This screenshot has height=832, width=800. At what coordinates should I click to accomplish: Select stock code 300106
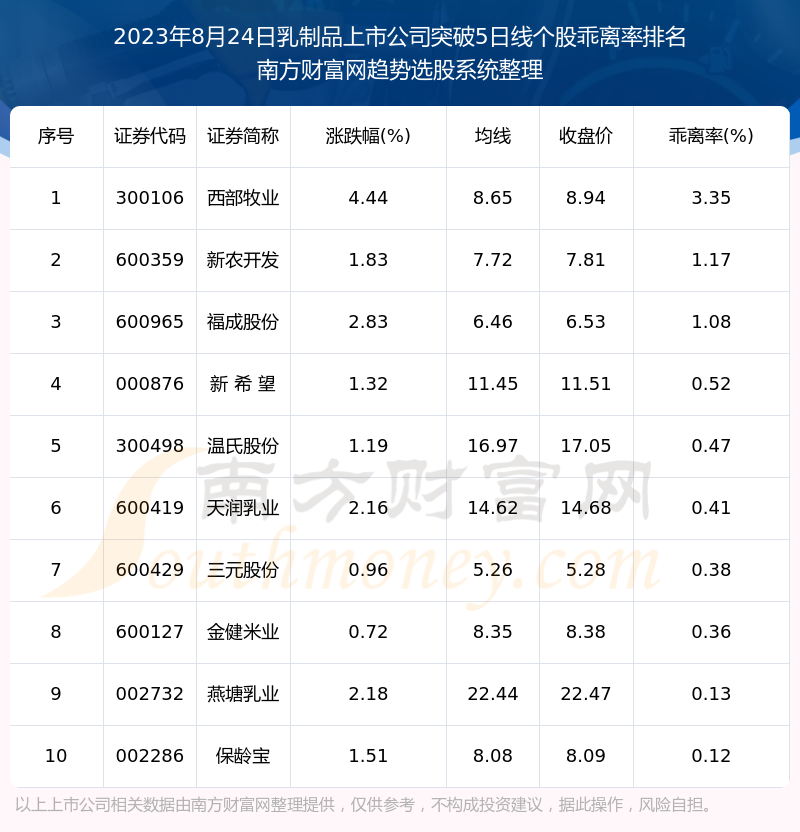pyautogui.click(x=150, y=198)
